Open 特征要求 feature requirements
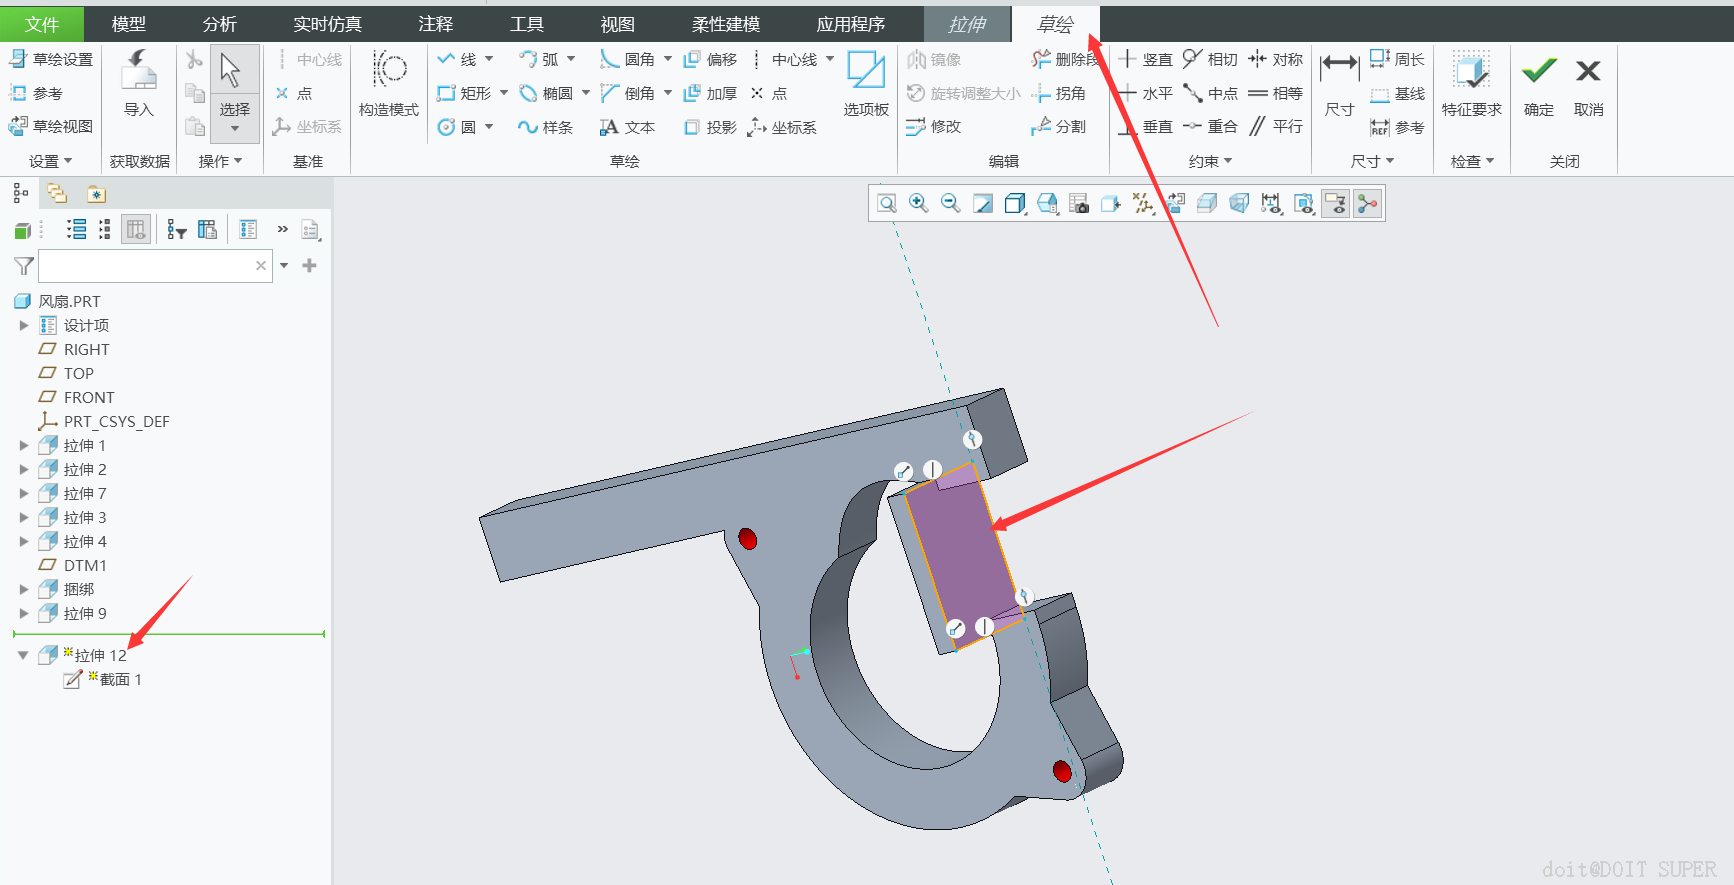Viewport: 1734px width, 885px height. click(1471, 84)
